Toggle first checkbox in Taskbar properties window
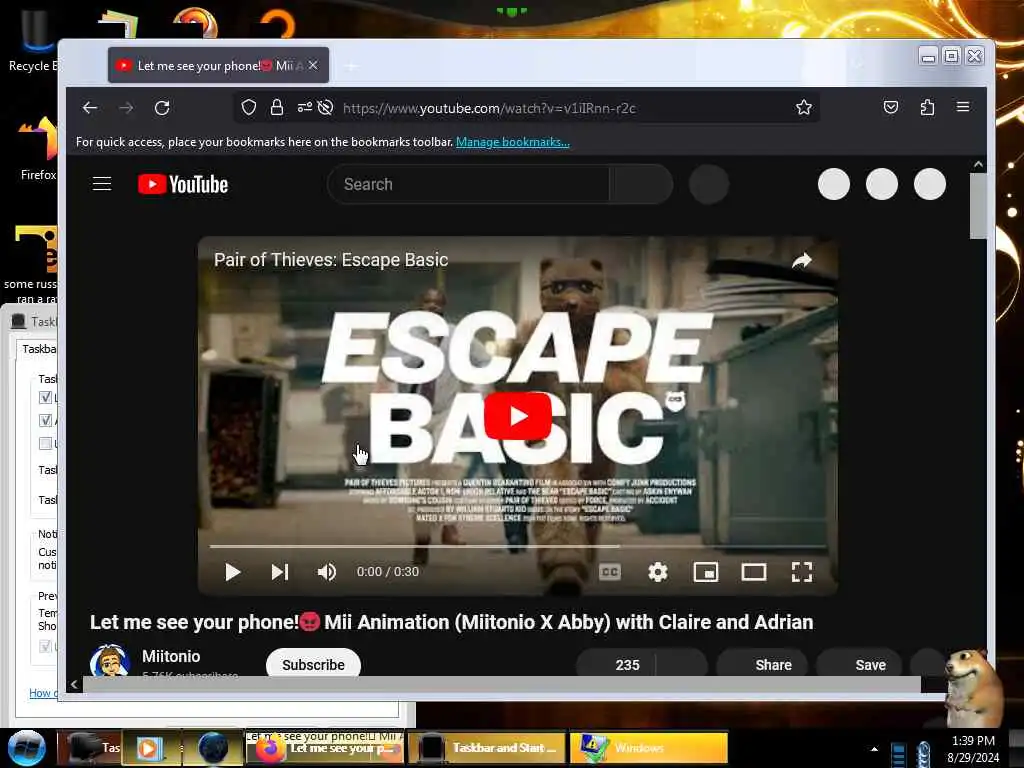 pos(45,397)
